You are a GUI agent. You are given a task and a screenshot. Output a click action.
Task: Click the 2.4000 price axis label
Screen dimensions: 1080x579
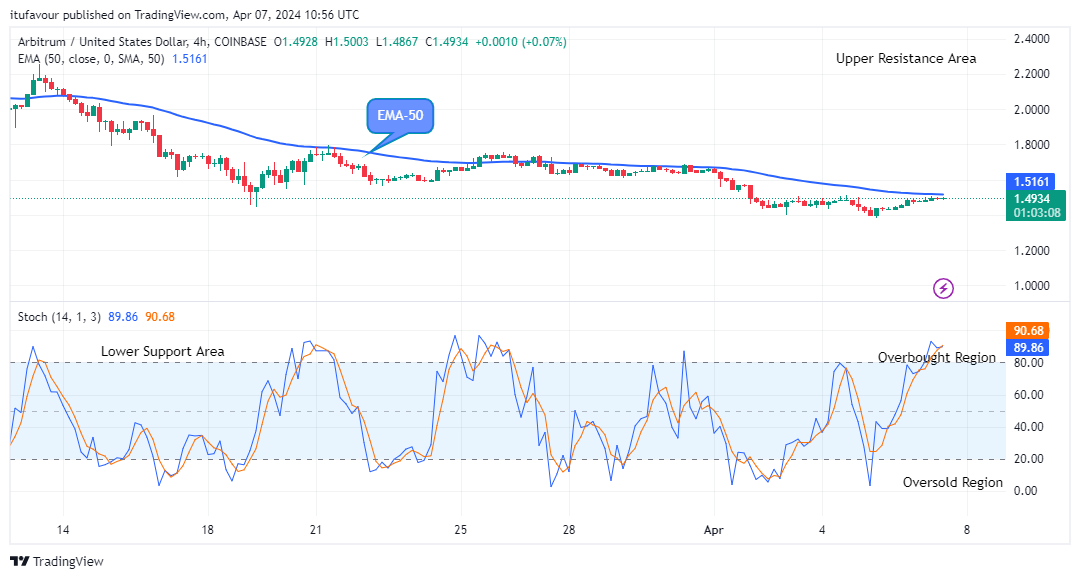click(1032, 39)
